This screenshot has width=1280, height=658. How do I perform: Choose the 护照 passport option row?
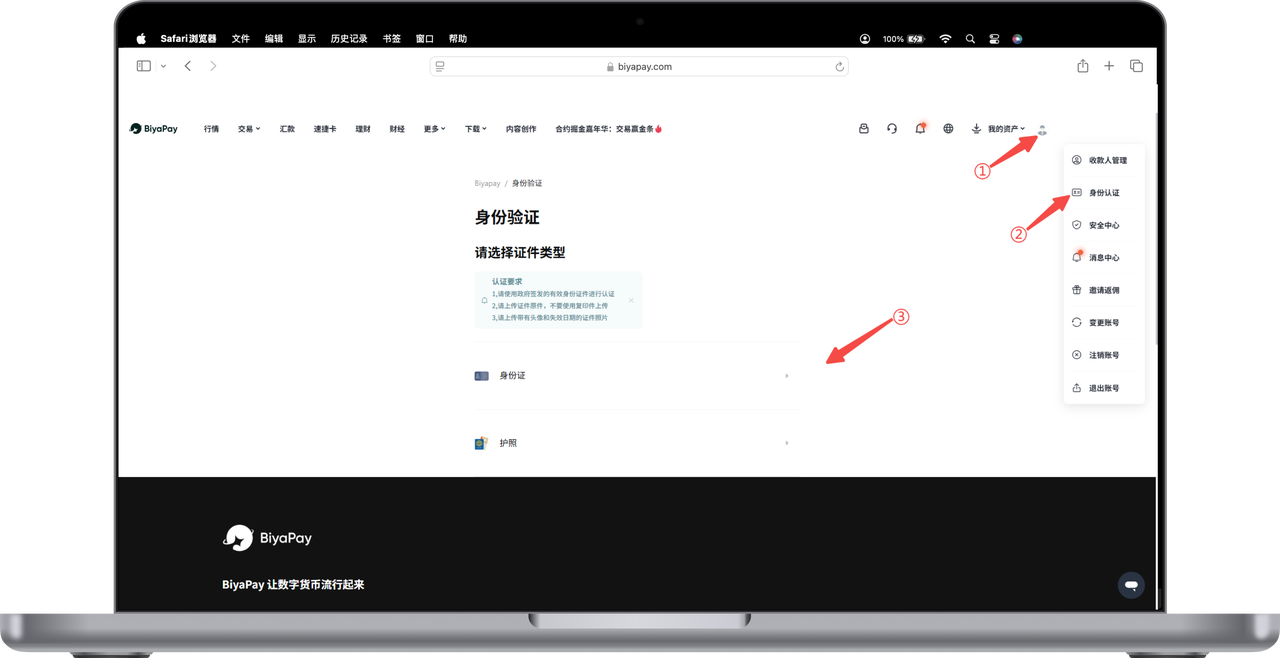pos(632,443)
